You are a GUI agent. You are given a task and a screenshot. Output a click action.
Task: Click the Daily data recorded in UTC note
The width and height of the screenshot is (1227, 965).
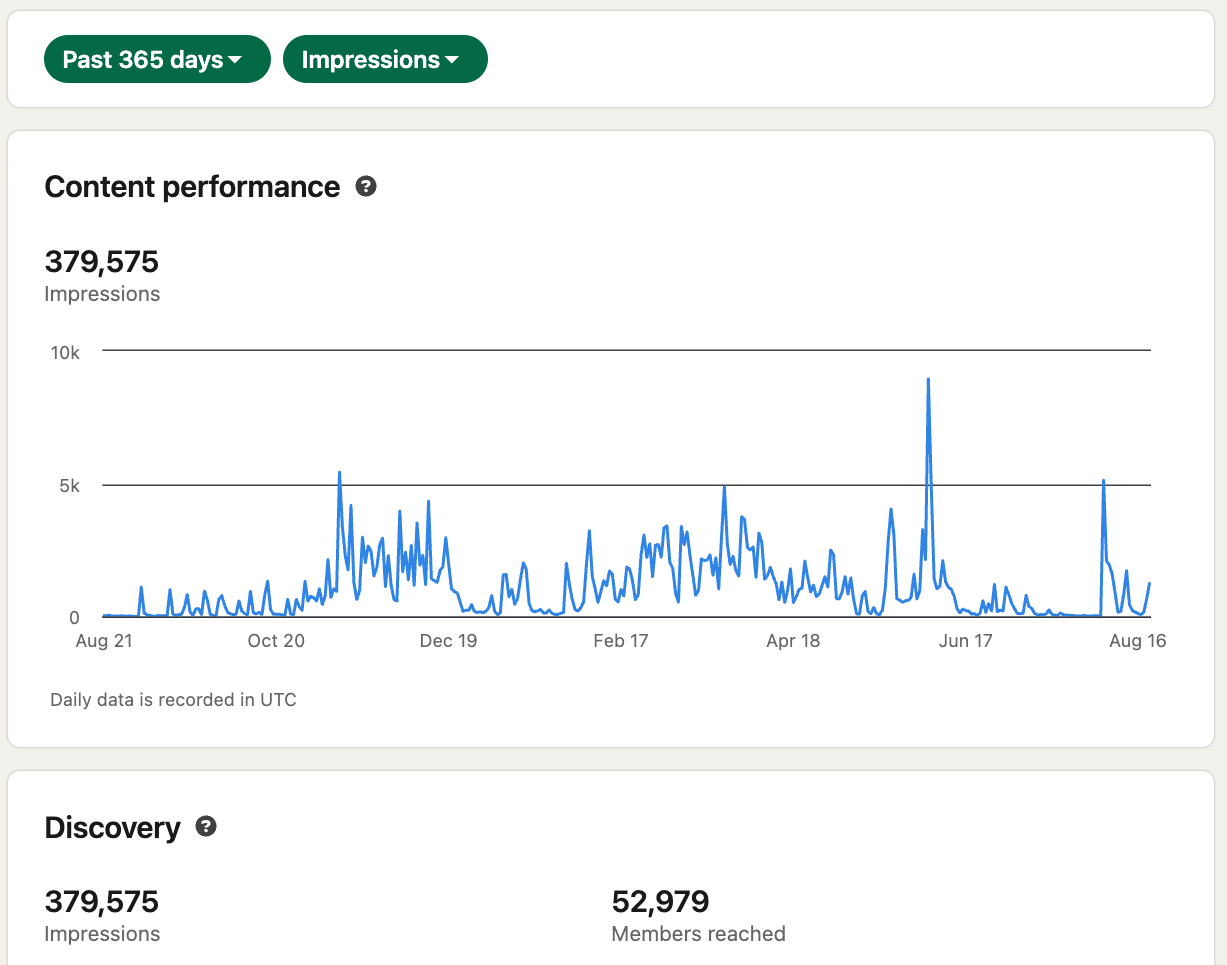tap(173, 700)
